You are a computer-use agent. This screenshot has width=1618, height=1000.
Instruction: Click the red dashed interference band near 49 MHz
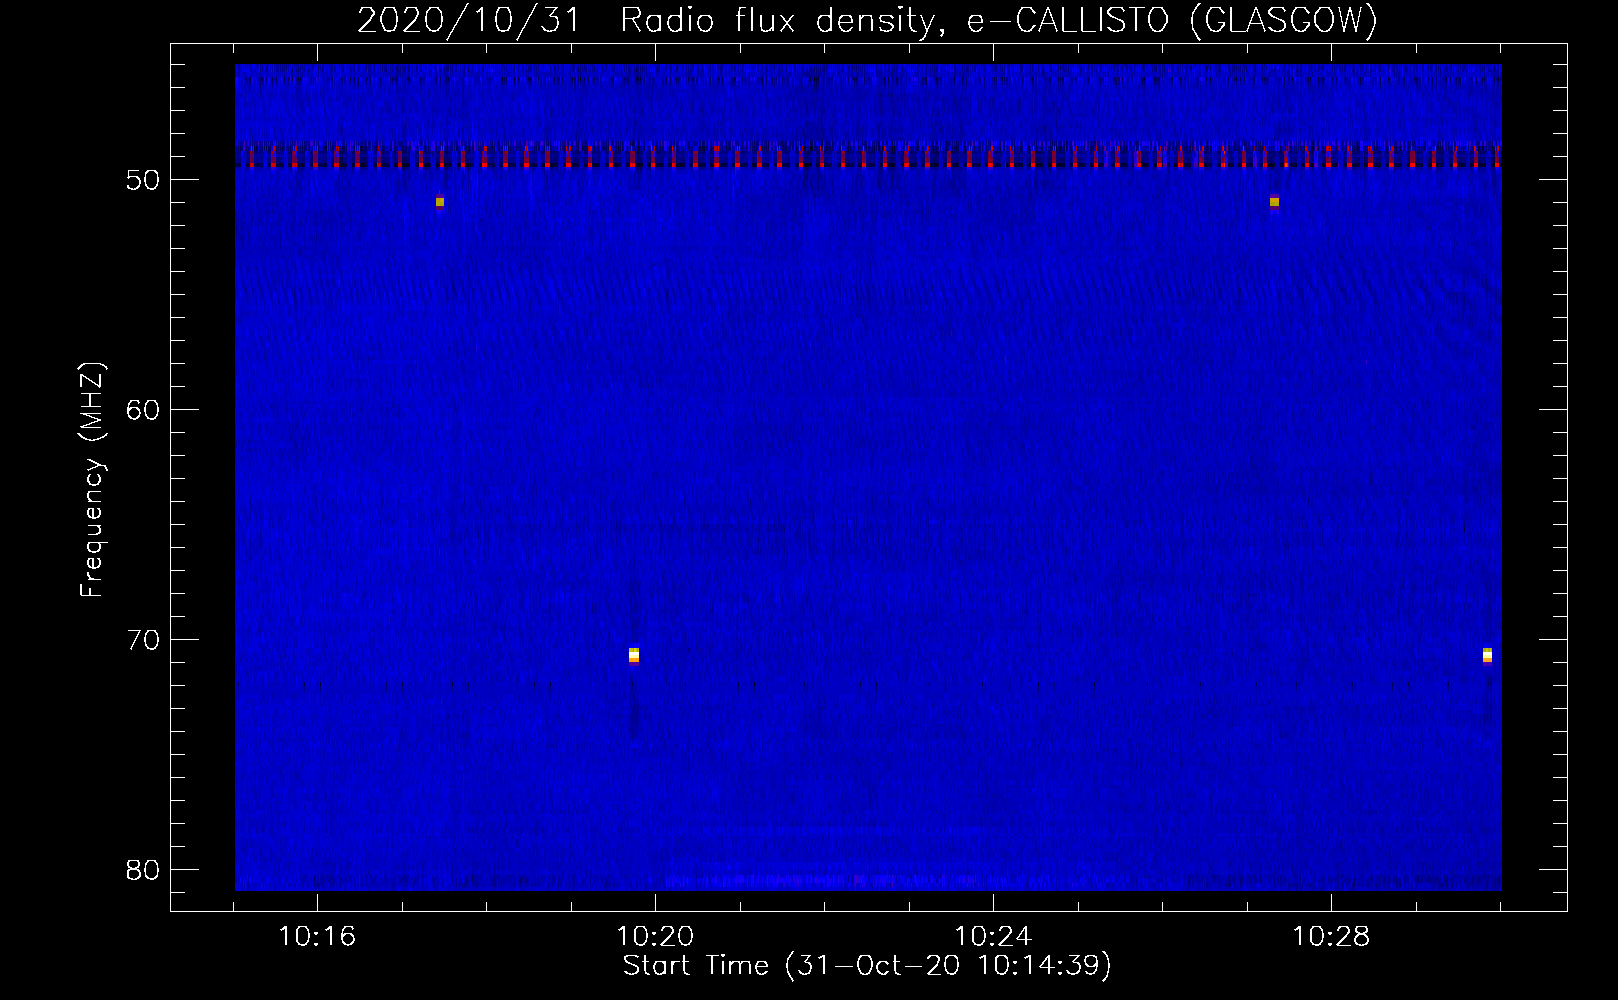pos(868,157)
